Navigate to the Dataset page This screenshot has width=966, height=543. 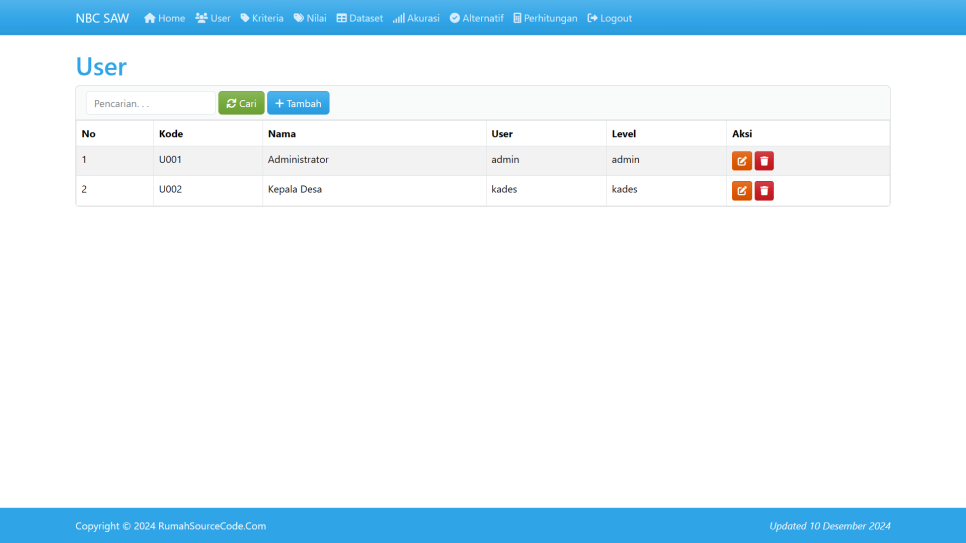click(x=359, y=18)
